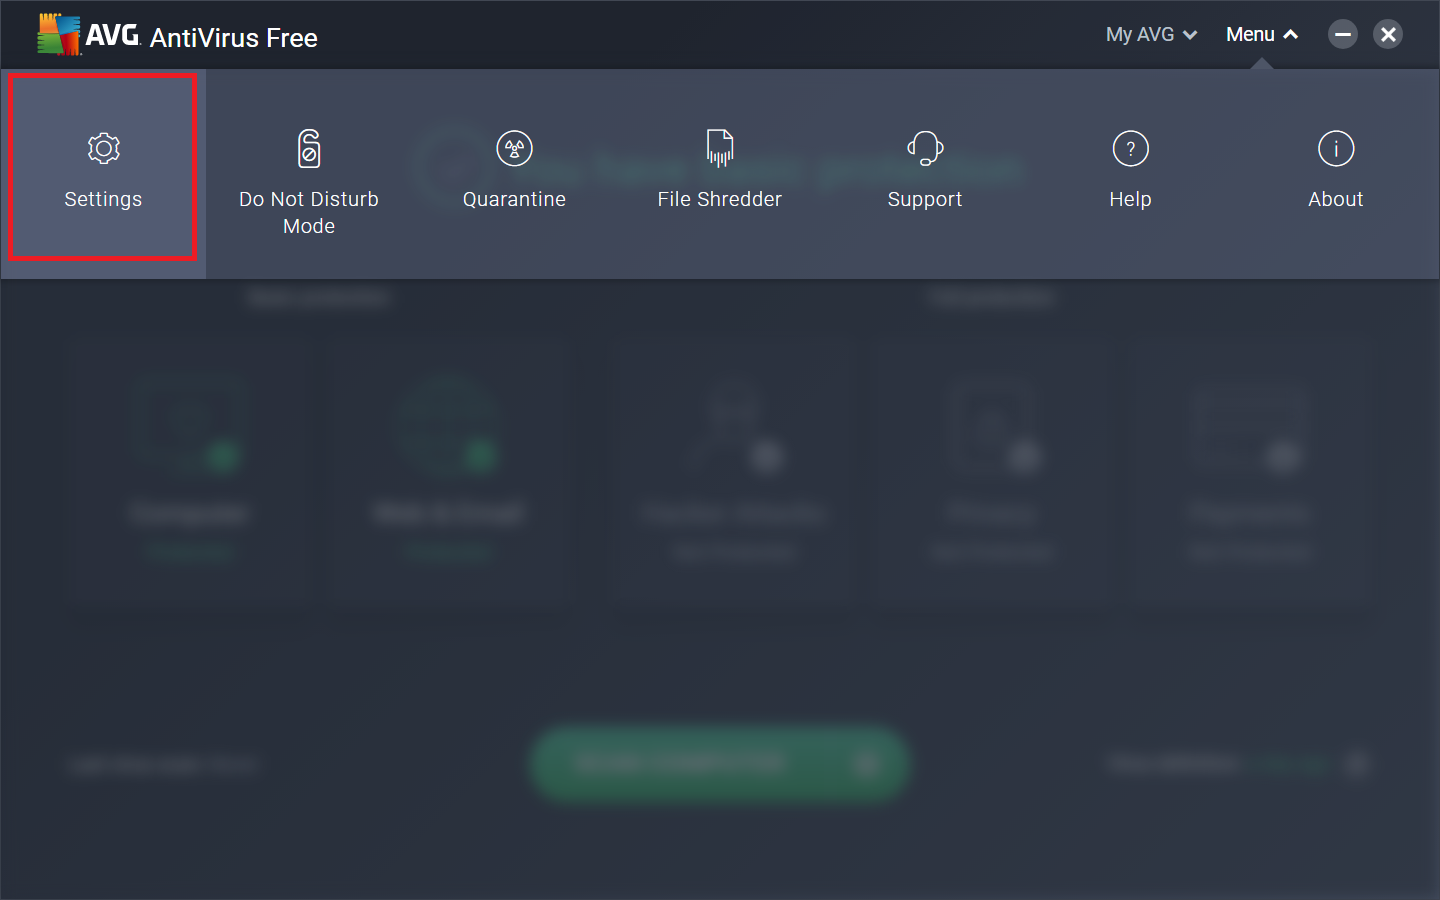Click the Do Not Disturb door-hanger icon
The height and width of the screenshot is (900, 1440).
[309, 149]
